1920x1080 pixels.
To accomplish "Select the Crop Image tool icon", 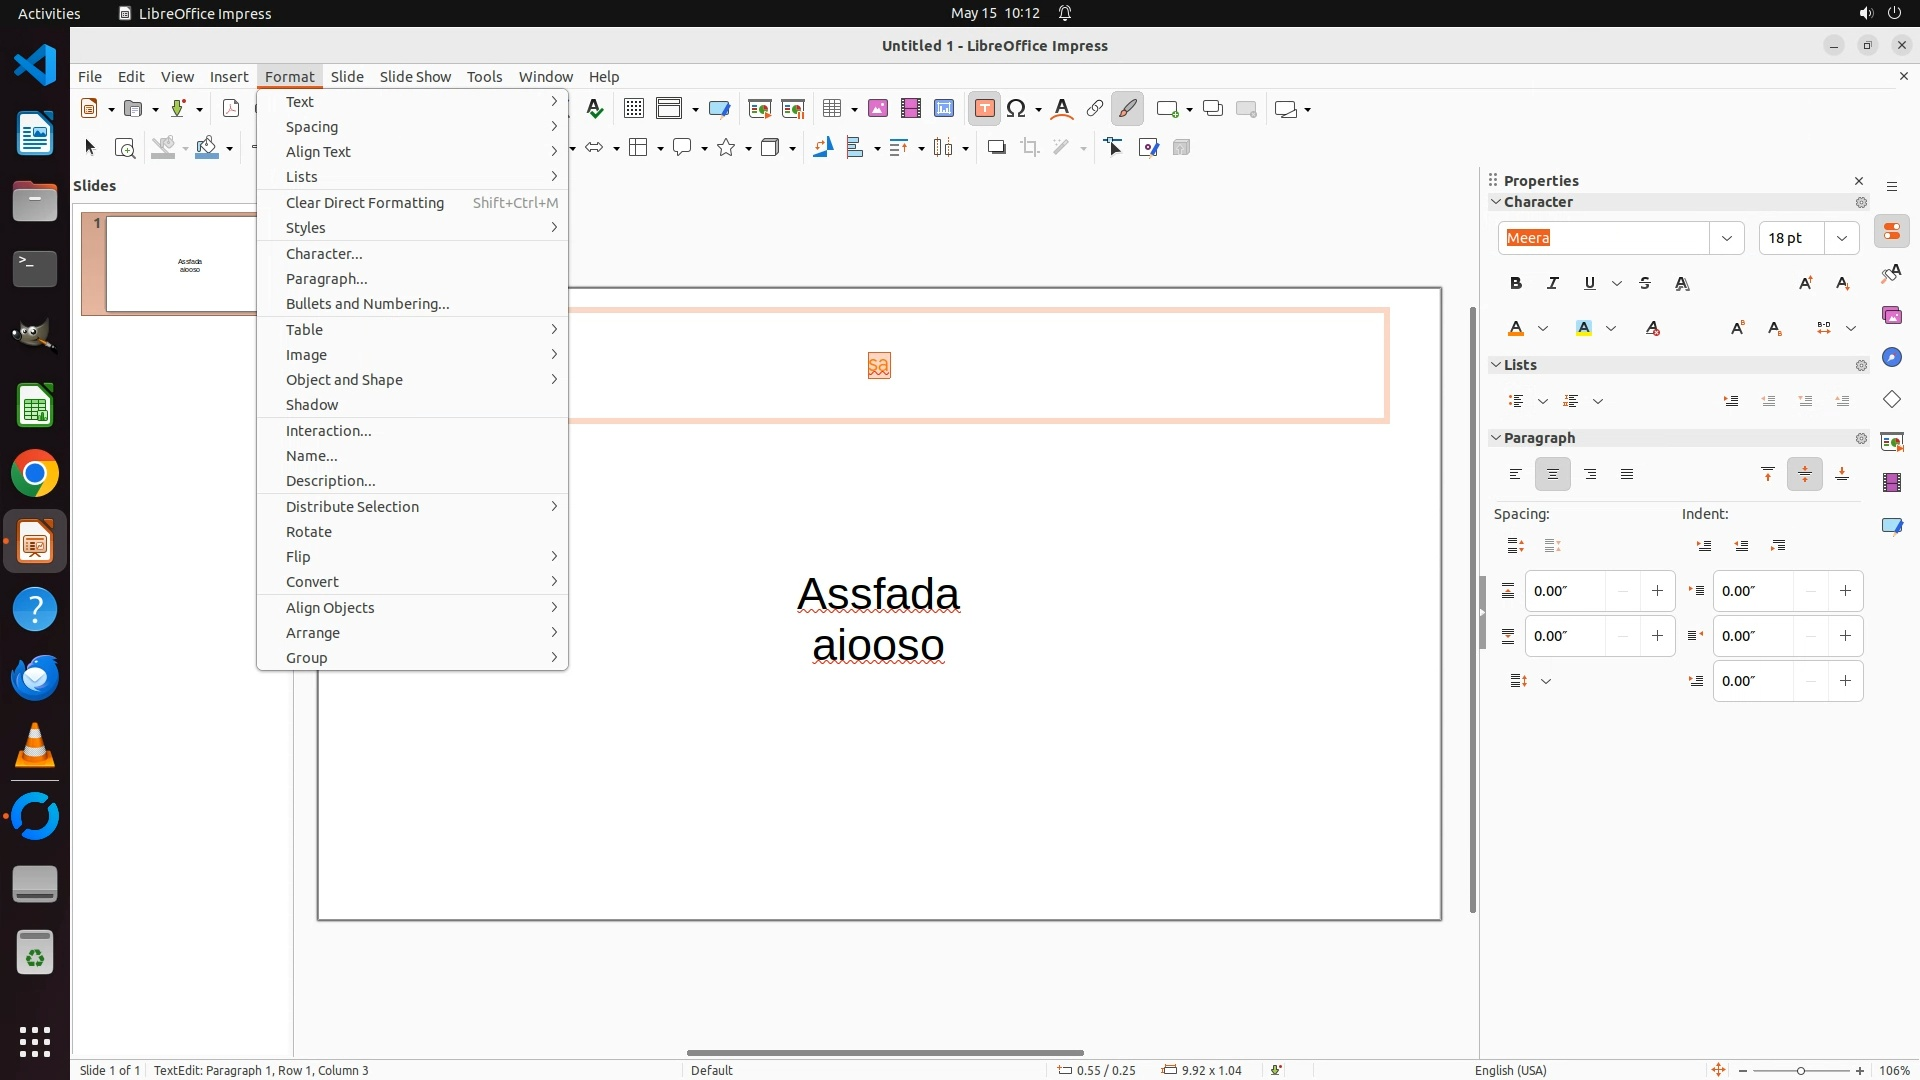I will click(x=1030, y=148).
